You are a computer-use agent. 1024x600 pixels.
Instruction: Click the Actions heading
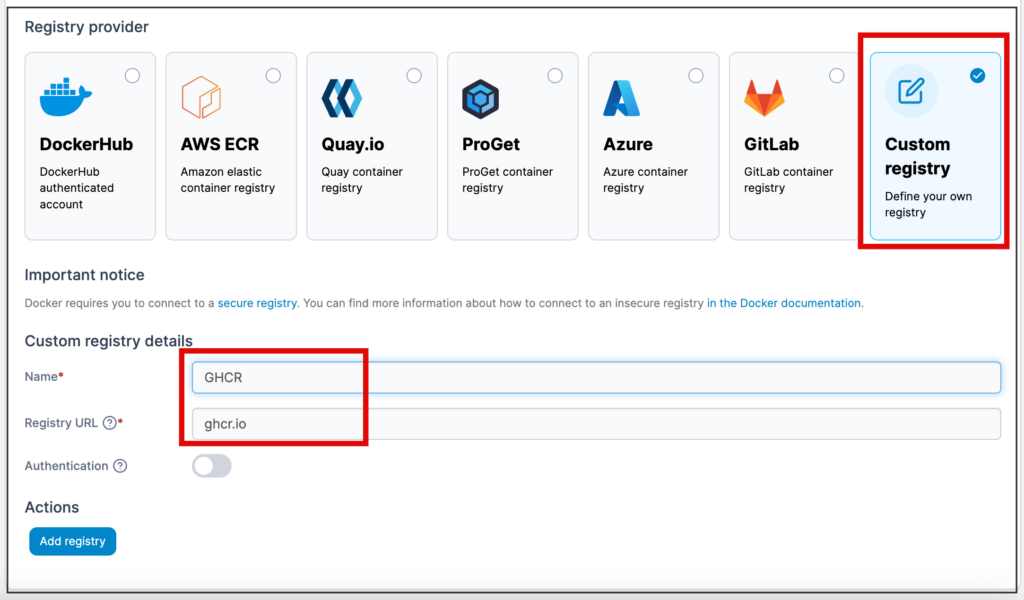coord(52,507)
